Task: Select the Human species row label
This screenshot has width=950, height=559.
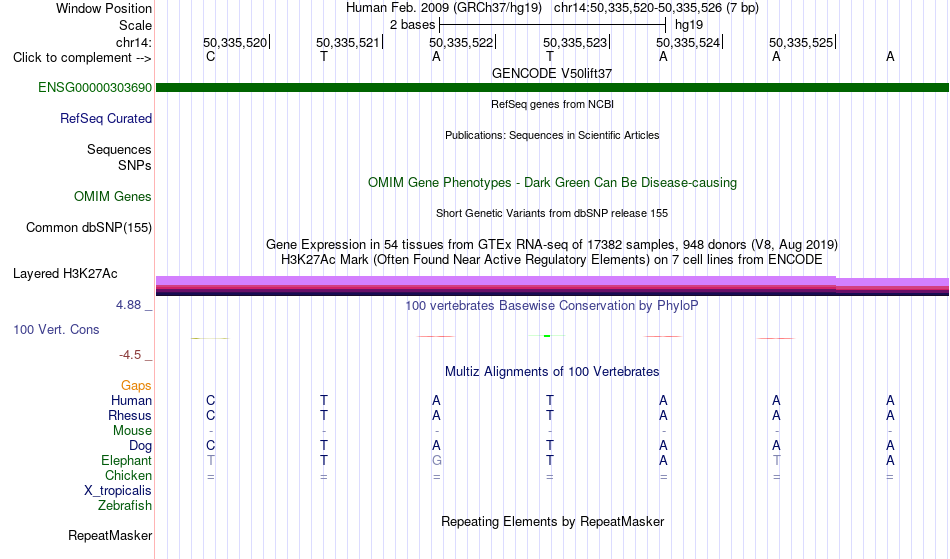Action: point(131,401)
